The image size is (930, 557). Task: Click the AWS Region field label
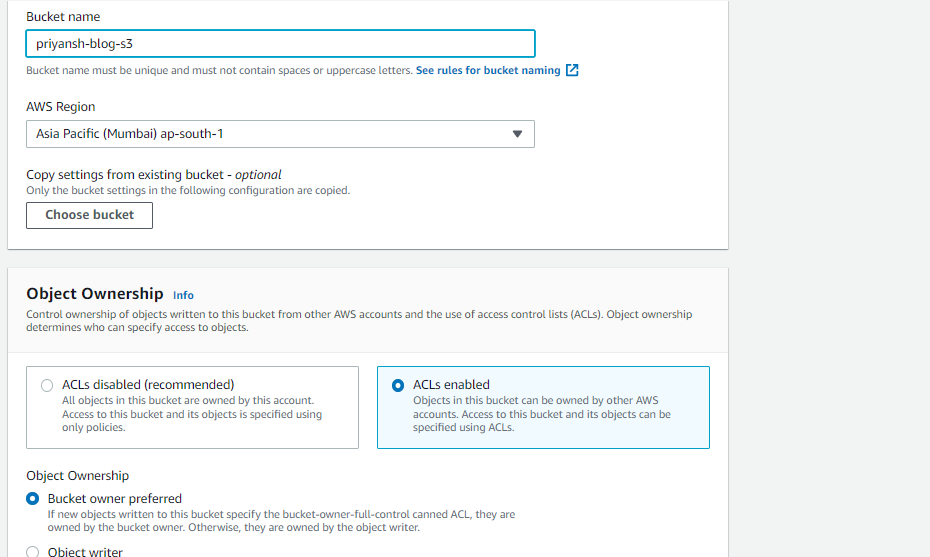click(61, 107)
